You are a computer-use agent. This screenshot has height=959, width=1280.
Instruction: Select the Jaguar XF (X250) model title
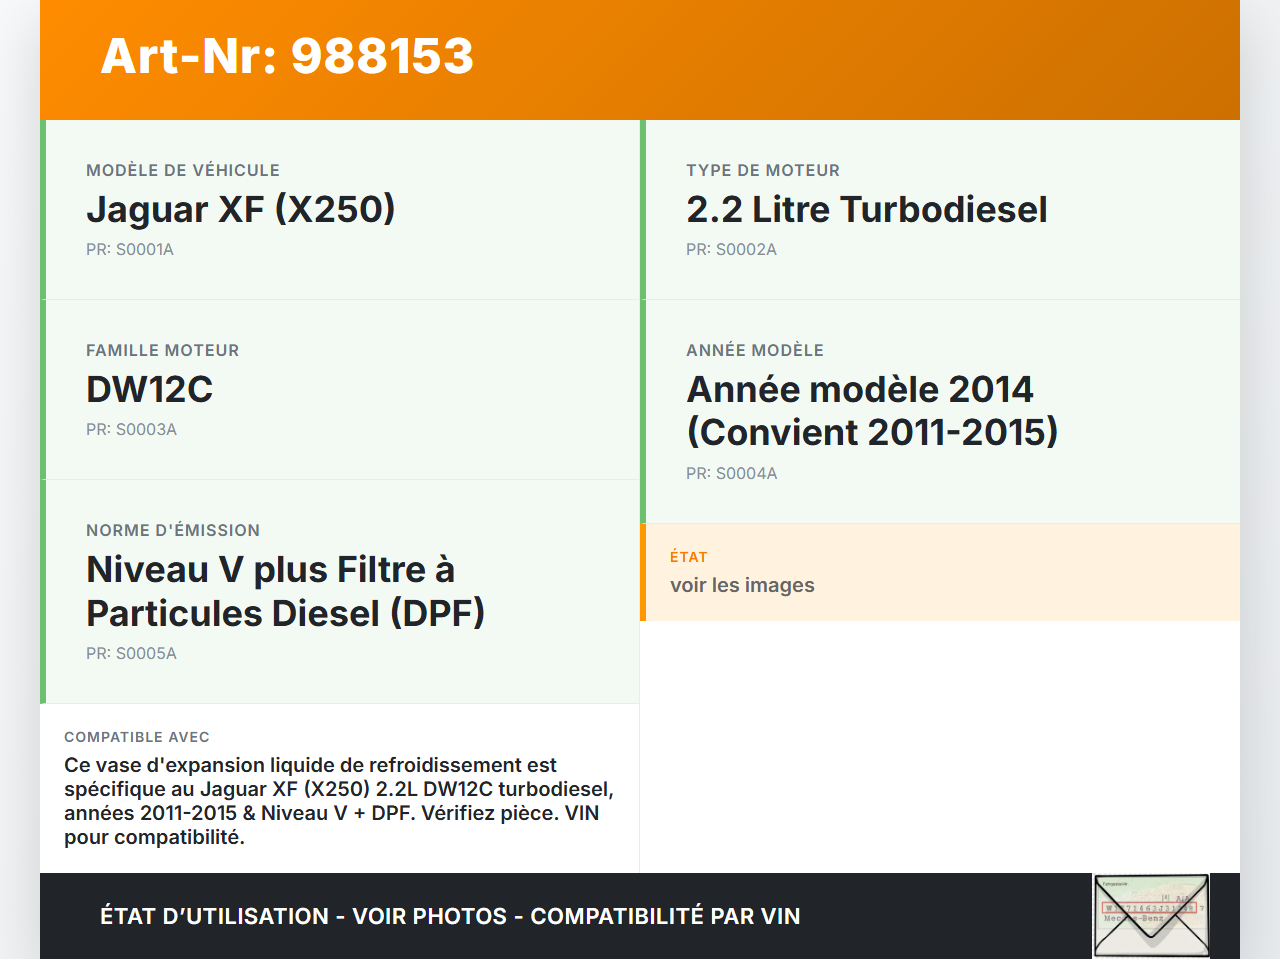tap(240, 209)
